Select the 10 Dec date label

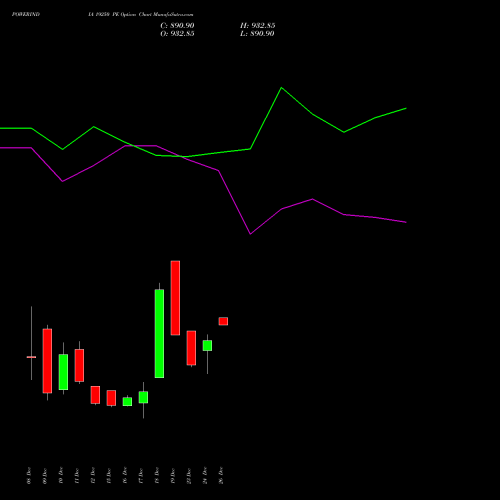(61, 476)
